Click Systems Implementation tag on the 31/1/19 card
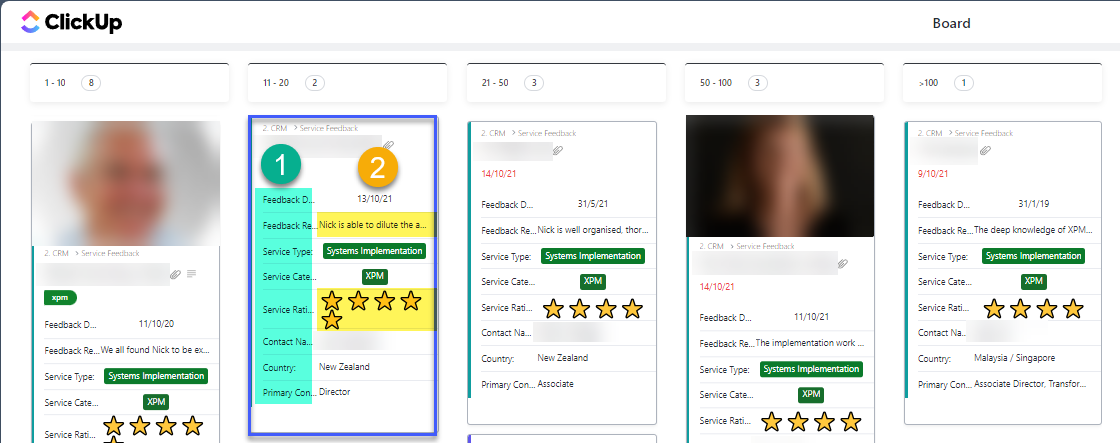 click(1034, 256)
